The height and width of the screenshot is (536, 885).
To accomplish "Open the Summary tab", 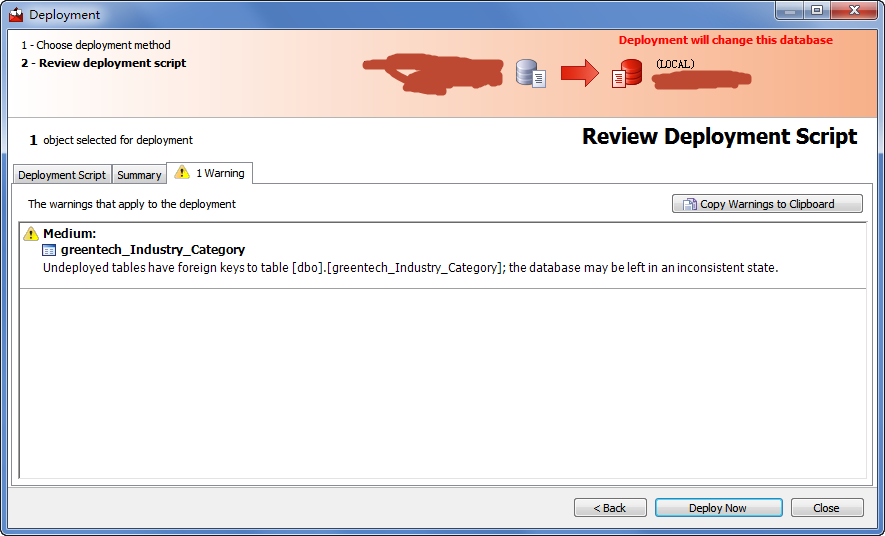I will 139,175.
